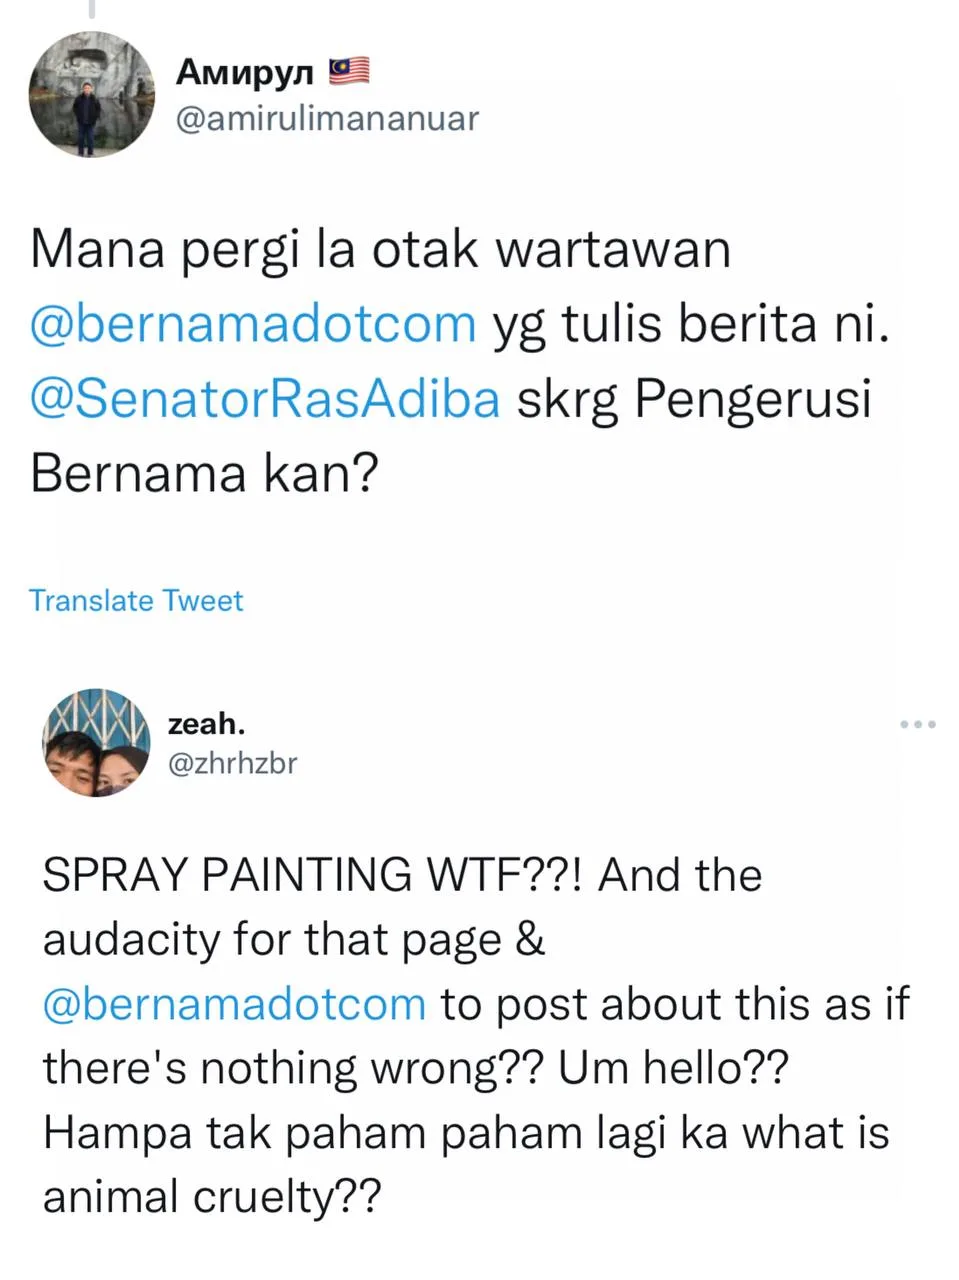Click the "skrg Pengerusi" text
The image size is (959, 1280).
pyautogui.click(x=693, y=398)
